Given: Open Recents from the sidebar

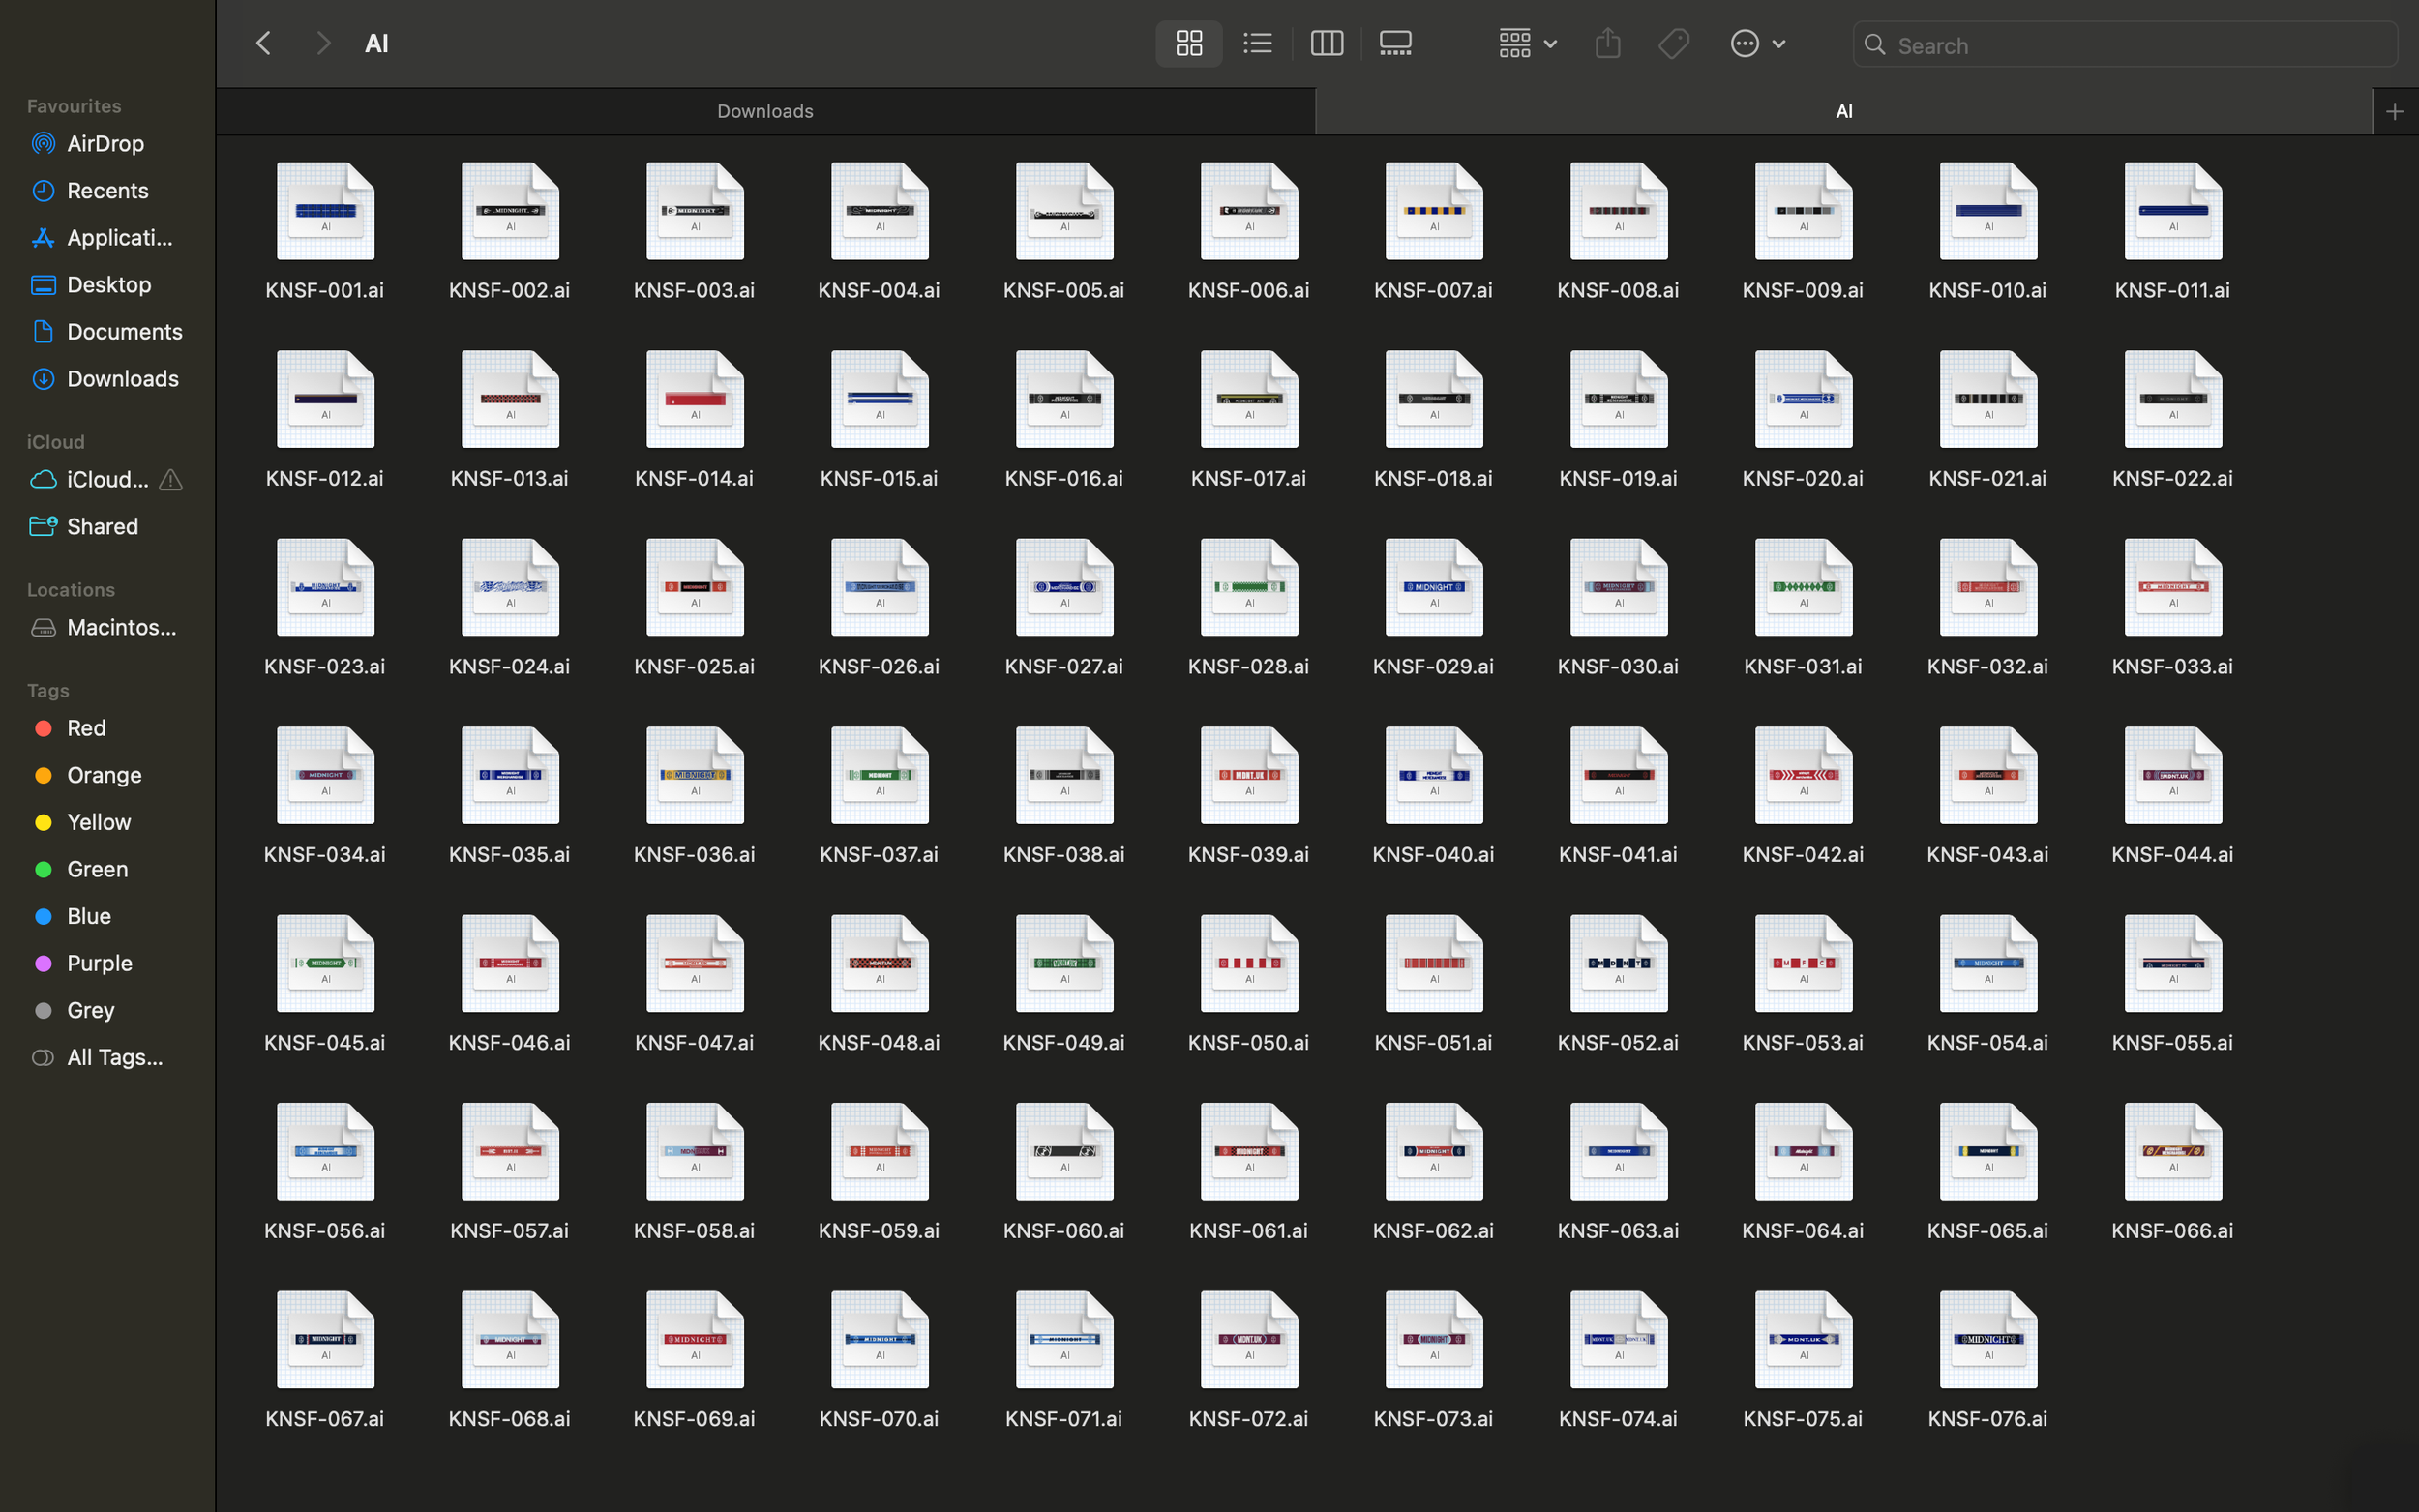Looking at the screenshot, I should pos(106,190).
